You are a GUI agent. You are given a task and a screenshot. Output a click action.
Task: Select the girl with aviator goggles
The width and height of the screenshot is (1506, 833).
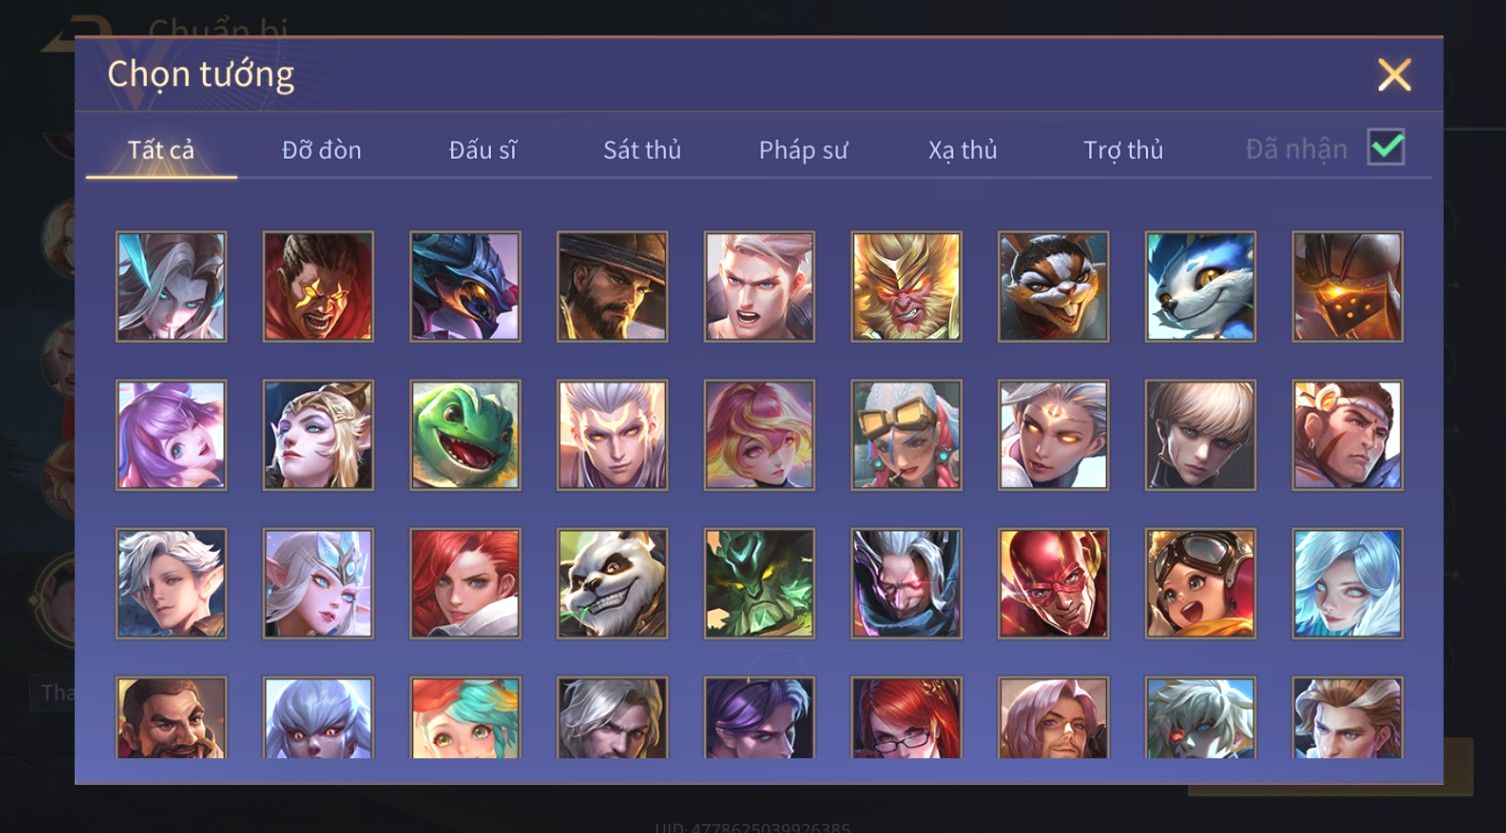[x=1200, y=583]
